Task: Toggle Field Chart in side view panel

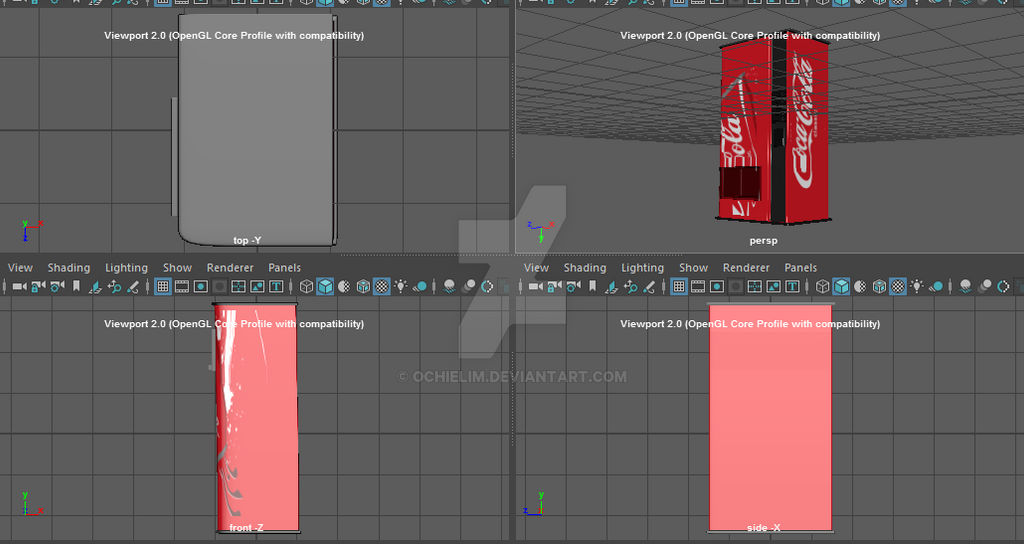Action: pos(755,286)
